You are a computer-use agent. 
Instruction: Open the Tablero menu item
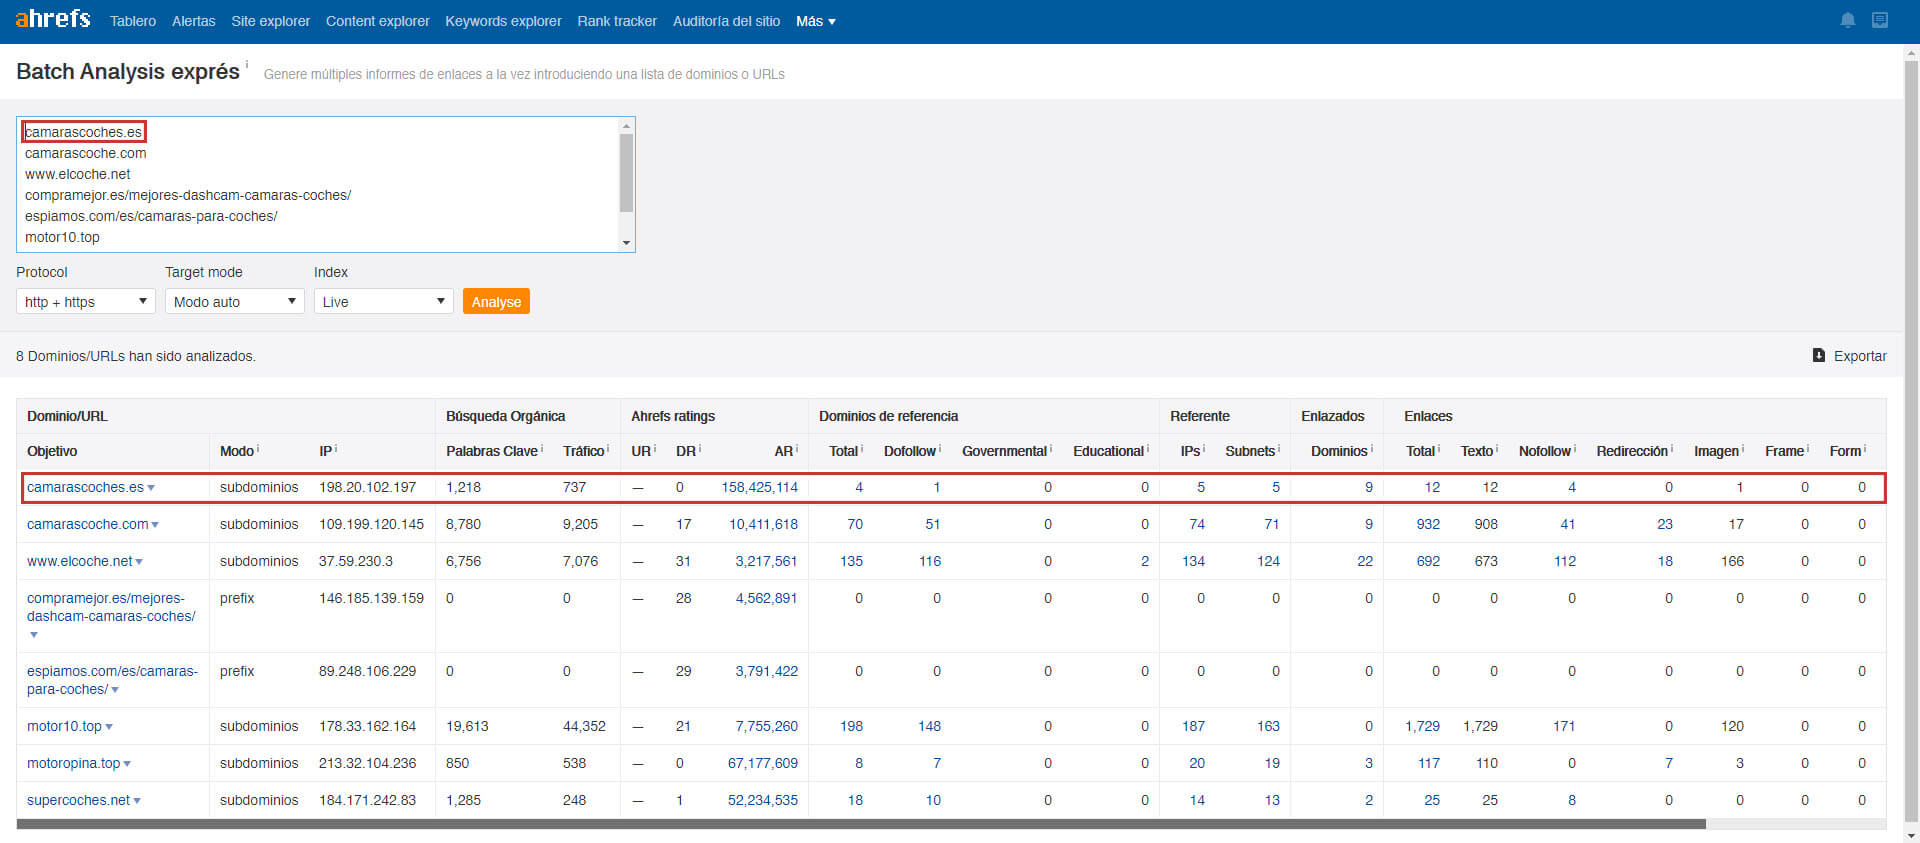133,21
